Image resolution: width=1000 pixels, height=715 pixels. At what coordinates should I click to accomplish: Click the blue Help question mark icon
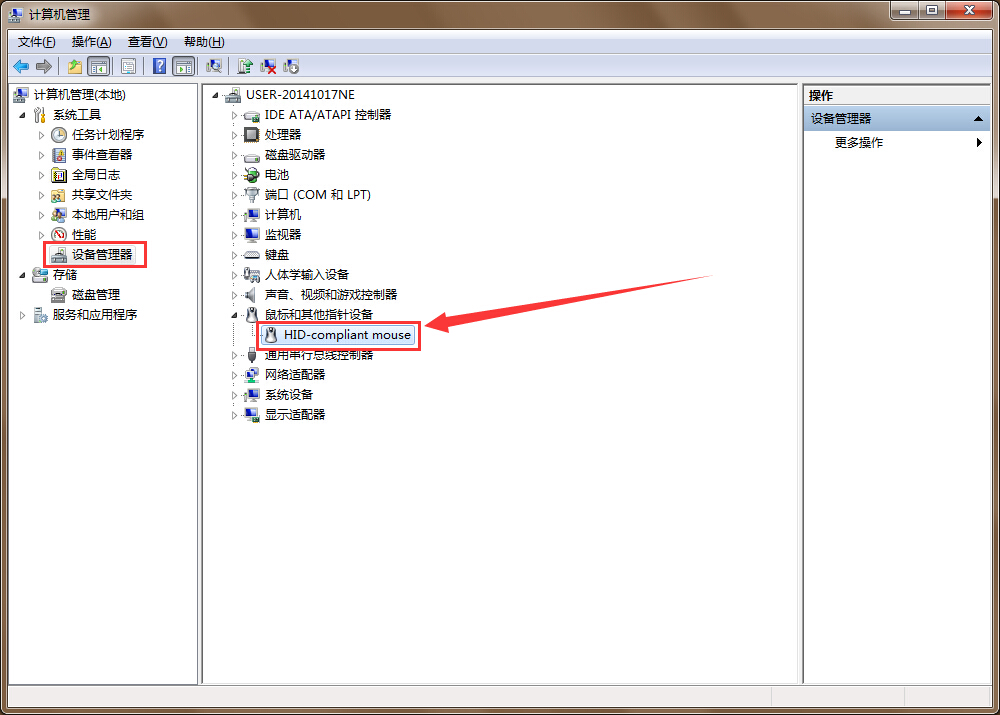pos(159,66)
